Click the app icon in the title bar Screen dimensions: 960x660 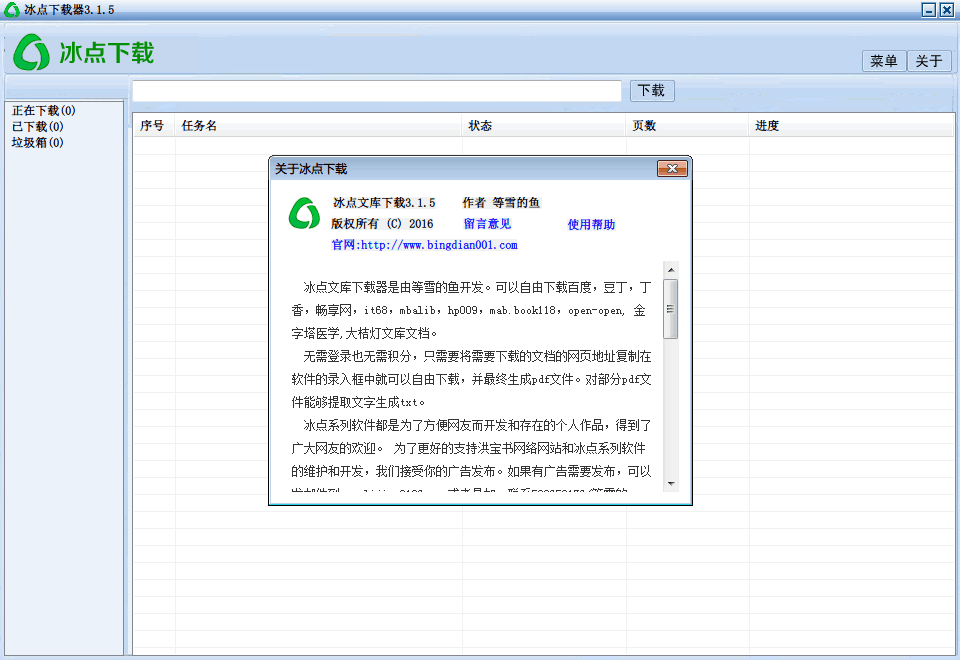pyautogui.click(x=10, y=9)
